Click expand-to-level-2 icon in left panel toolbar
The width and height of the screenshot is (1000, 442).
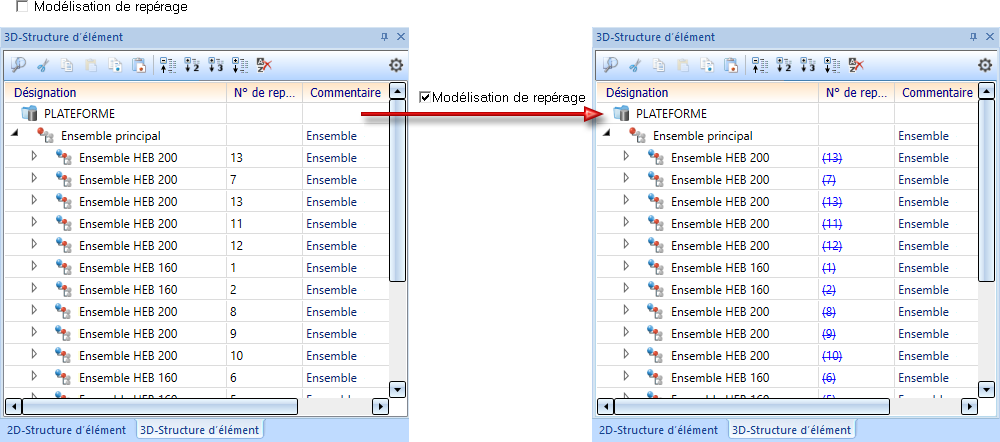[192, 65]
